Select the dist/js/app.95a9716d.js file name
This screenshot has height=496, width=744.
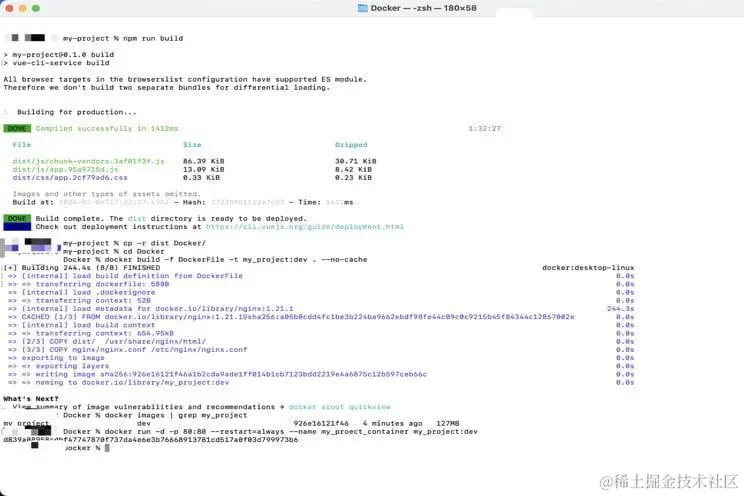click(65, 169)
